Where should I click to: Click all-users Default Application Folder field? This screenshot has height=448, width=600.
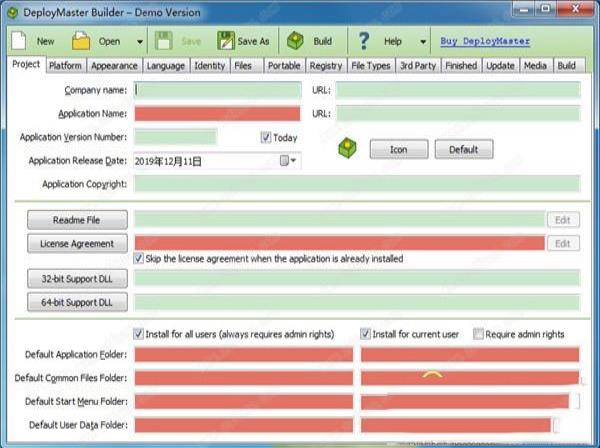point(244,354)
